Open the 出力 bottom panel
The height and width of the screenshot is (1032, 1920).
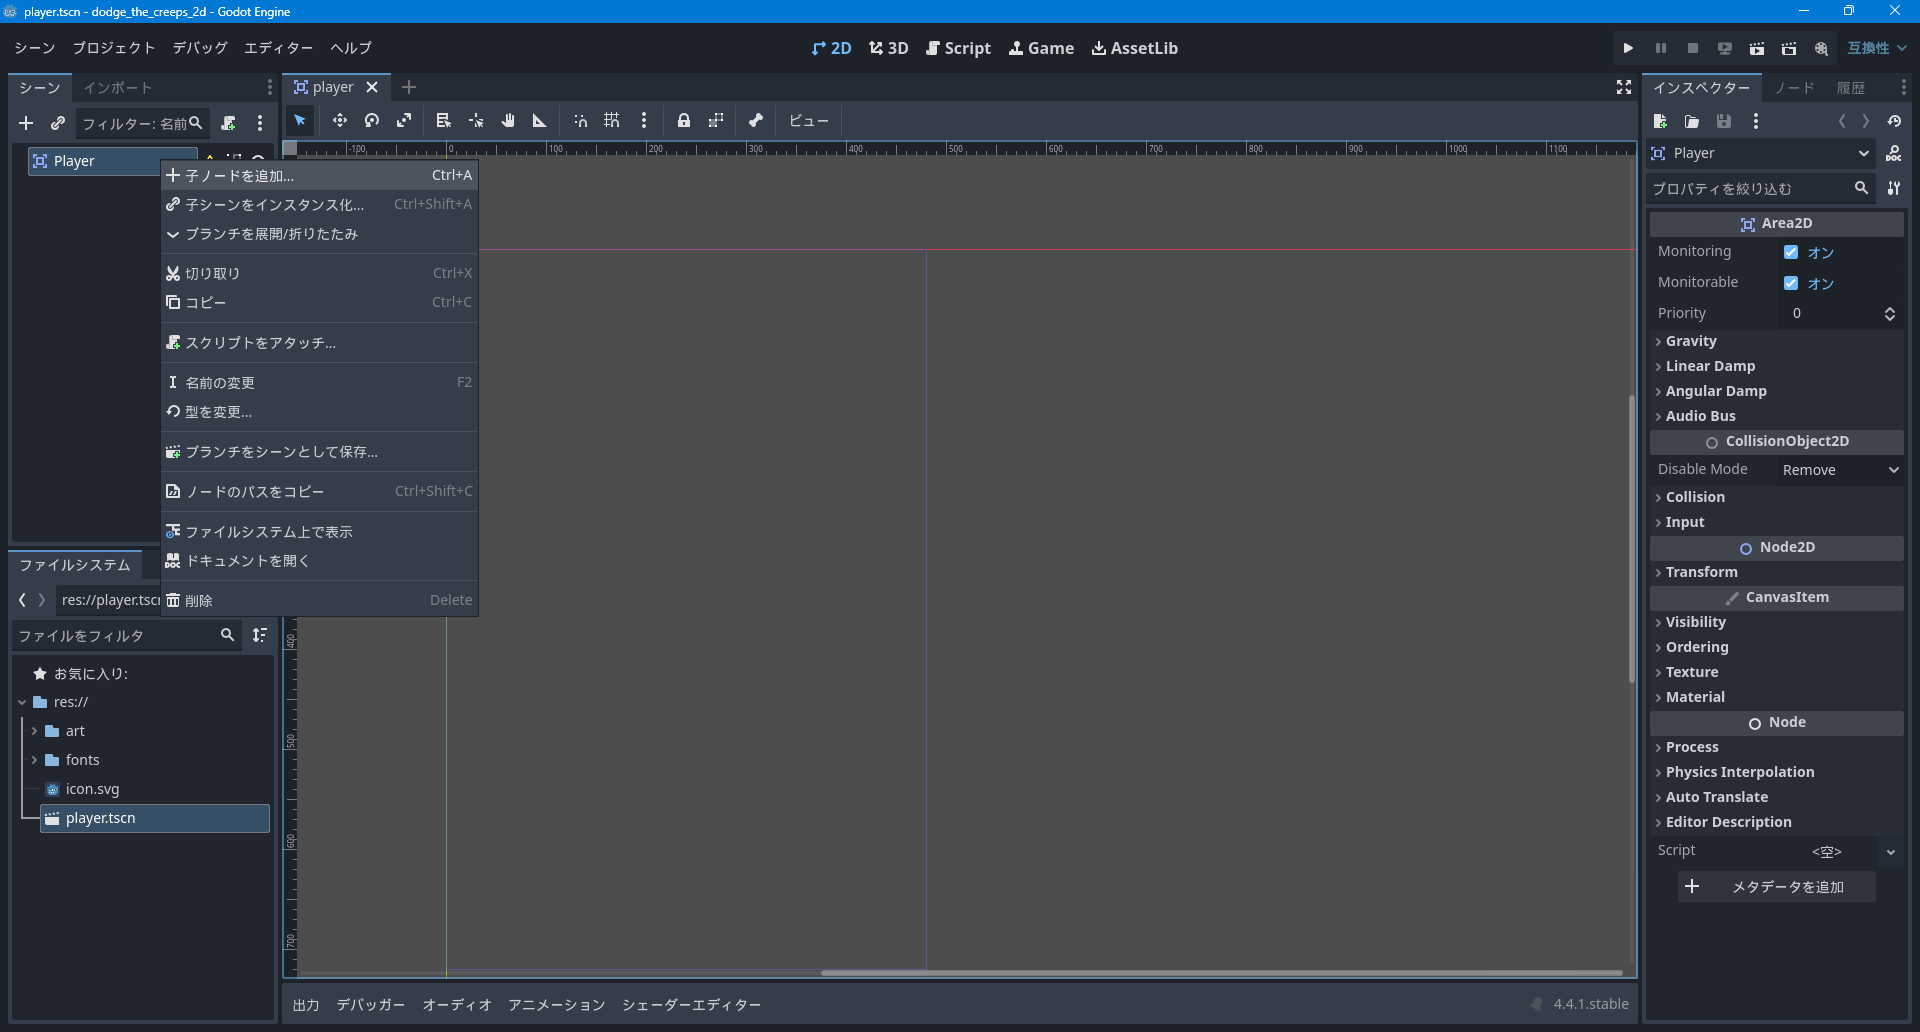[x=306, y=1005]
